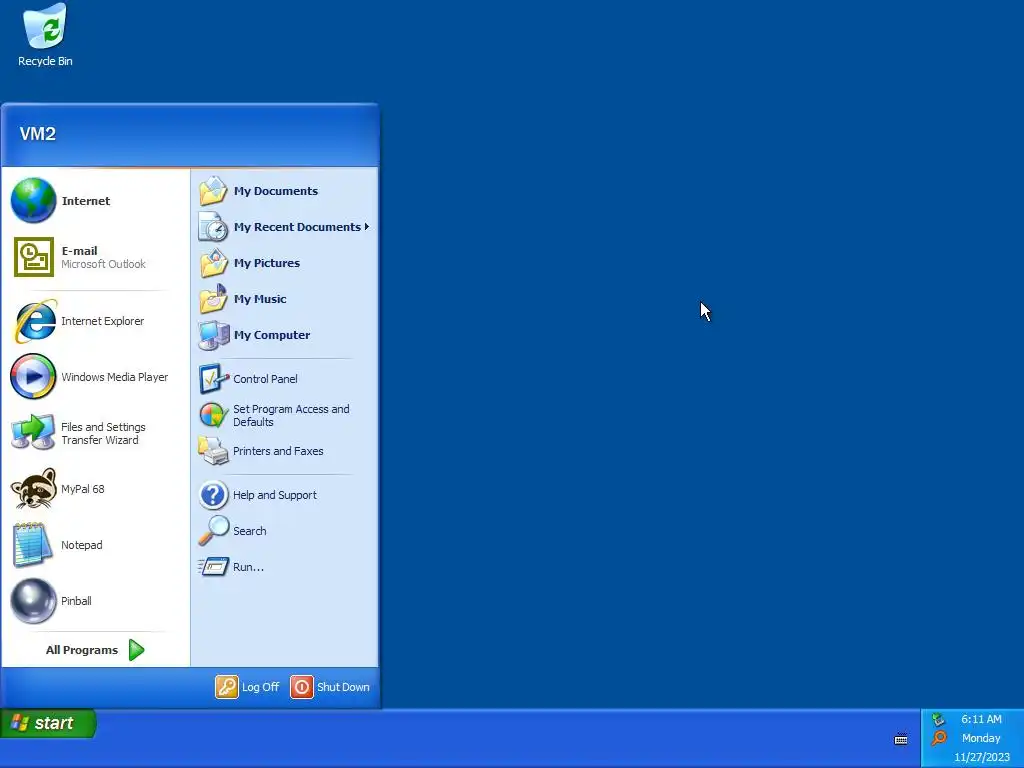This screenshot has height=768, width=1024.
Task: Click the Start button
Action: (x=48, y=723)
